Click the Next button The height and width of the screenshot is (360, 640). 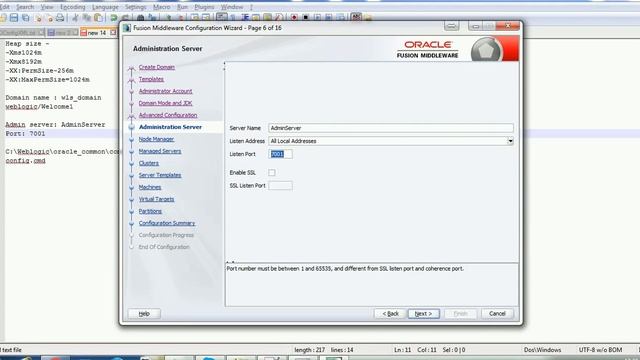424,313
